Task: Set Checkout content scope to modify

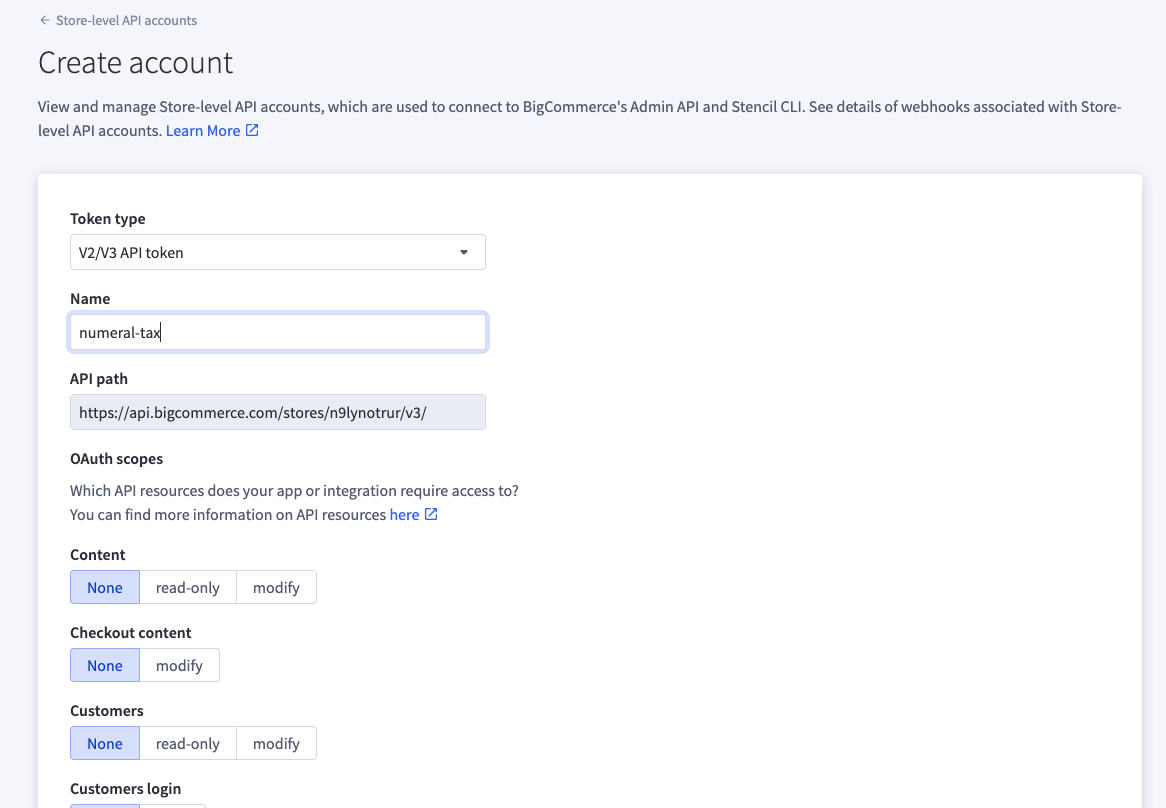Action: point(179,665)
